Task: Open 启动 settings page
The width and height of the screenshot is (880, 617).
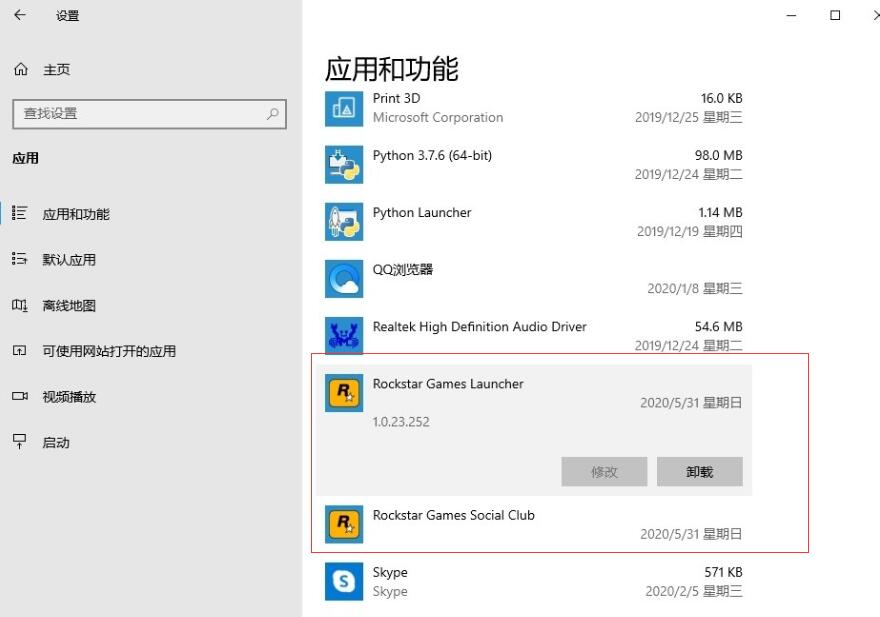Action: [x=56, y=442]
